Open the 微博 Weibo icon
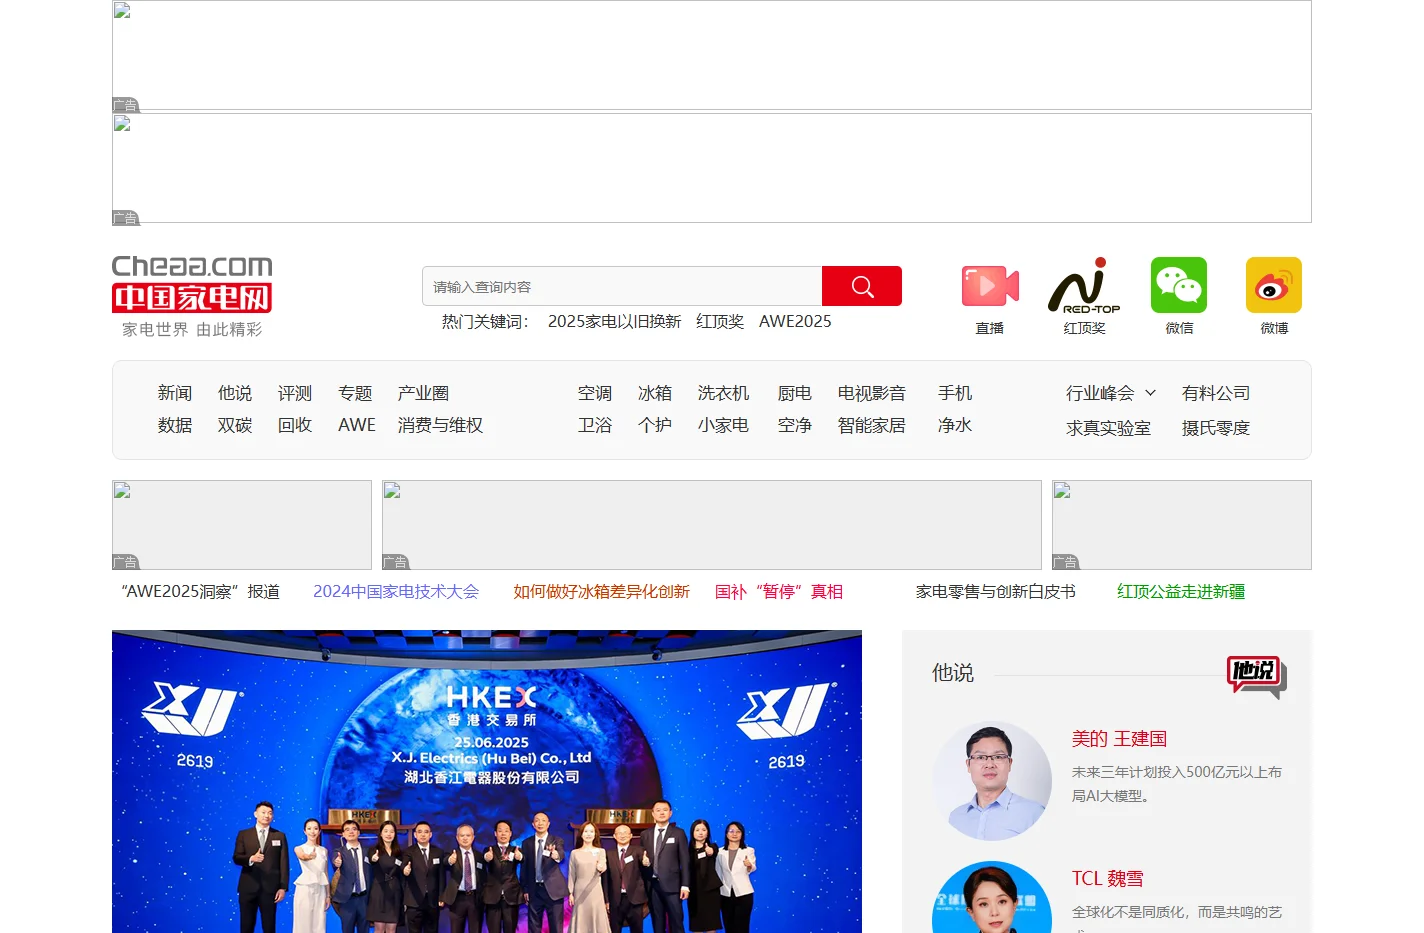The width and height of the screenshot is (1424, 933). [x=1274, y=285]
